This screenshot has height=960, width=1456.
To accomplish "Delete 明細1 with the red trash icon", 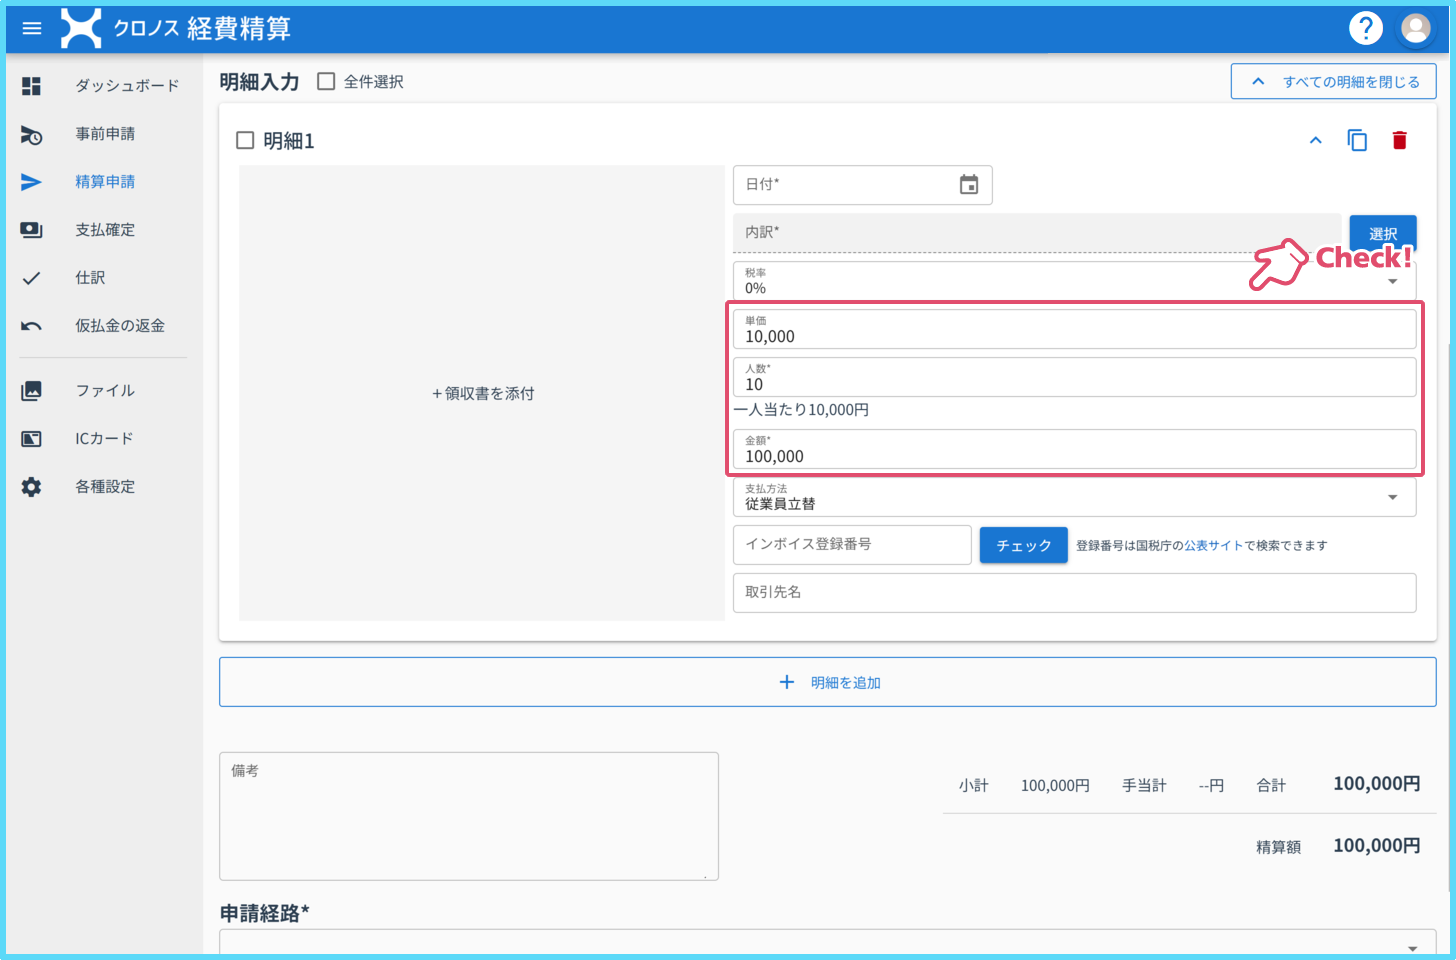I will pos(1399,141).
